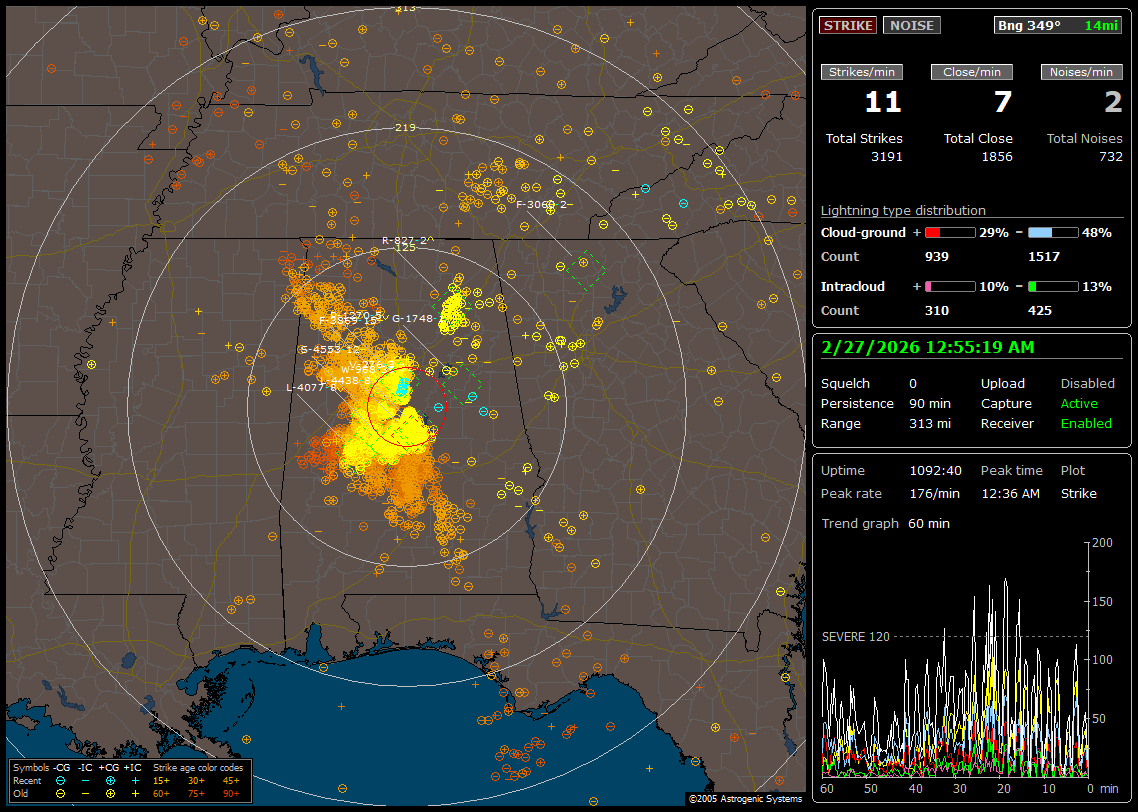Click the cyan recent +CG legend symbol
The width and height of the screenshot is (1138, 812).
(110, 780)
